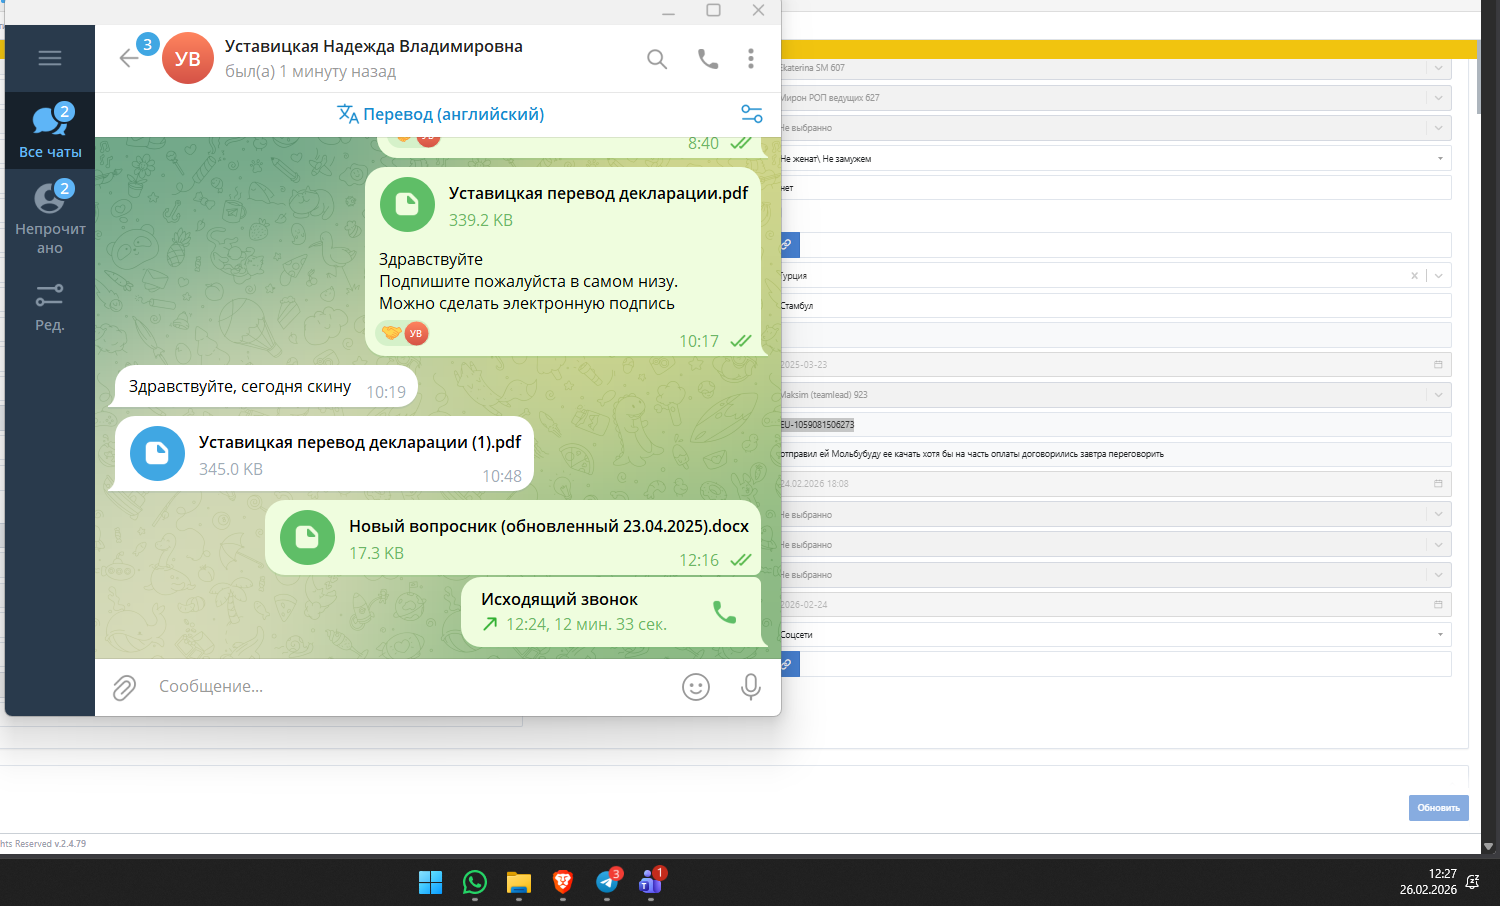Click the field containing нет
Screen dimensions: 1500x906
pyautogui.click(x=1115, y=188)
